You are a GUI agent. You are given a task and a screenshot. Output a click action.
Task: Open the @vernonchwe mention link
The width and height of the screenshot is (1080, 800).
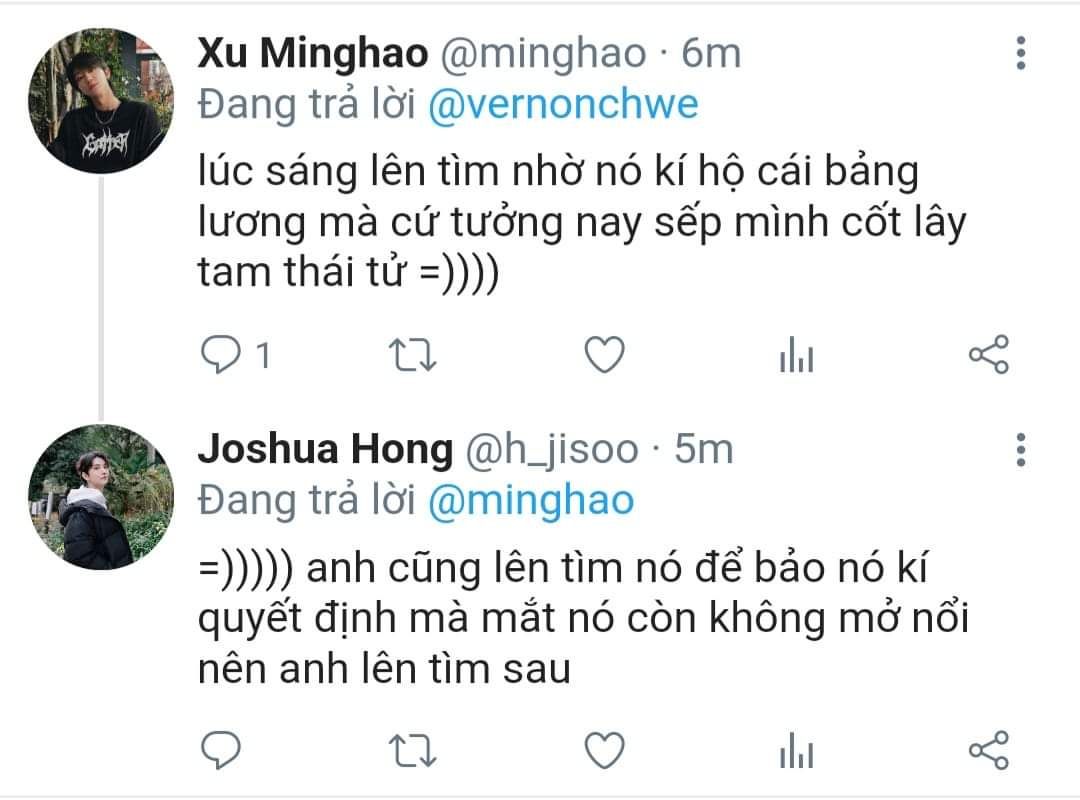(563, 105)
